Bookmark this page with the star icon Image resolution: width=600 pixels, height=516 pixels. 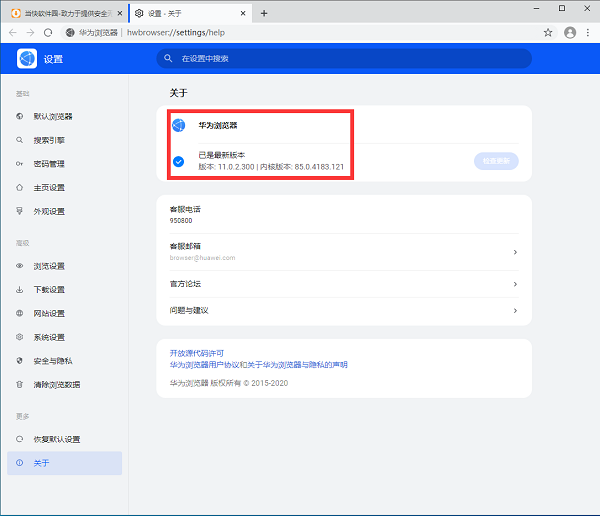point(548,33)
